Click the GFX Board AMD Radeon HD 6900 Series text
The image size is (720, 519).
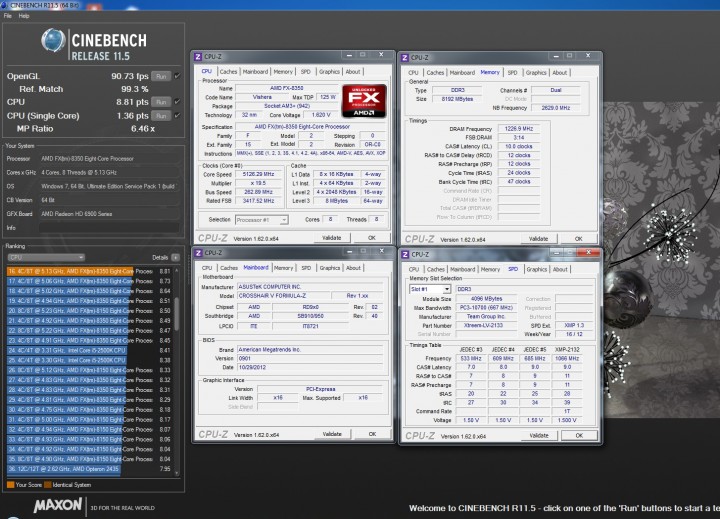coord(77,214)
